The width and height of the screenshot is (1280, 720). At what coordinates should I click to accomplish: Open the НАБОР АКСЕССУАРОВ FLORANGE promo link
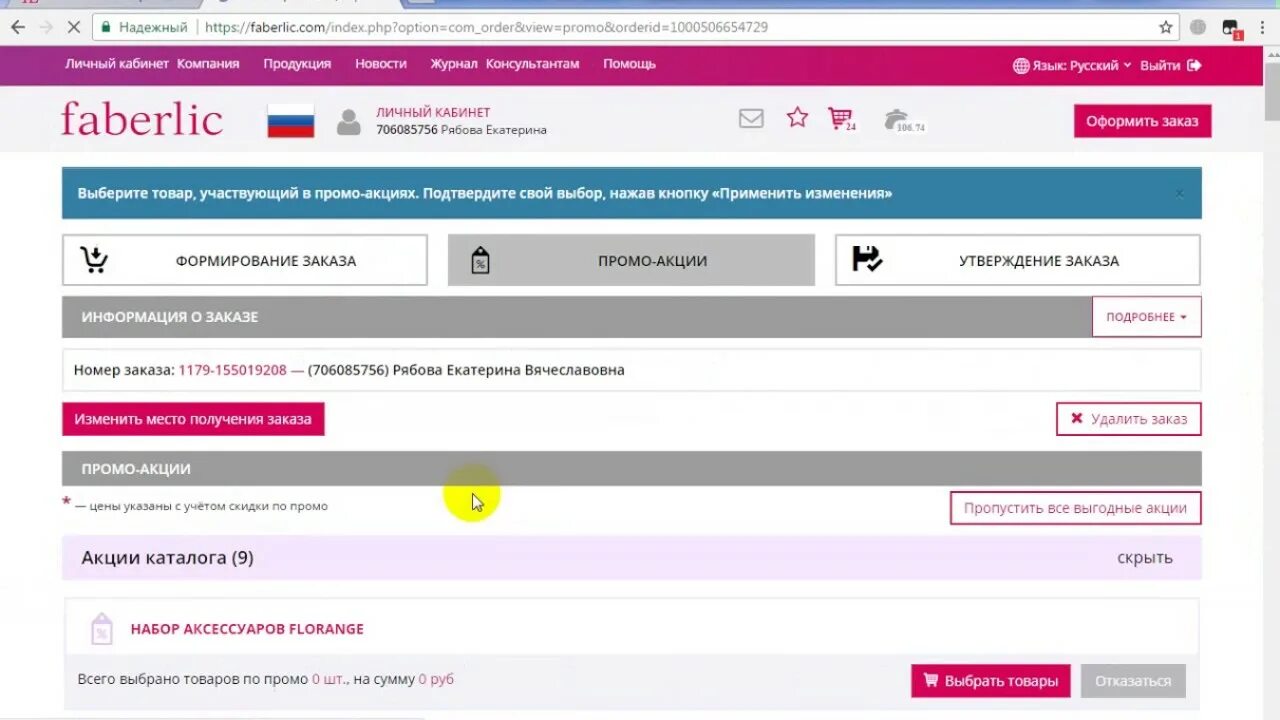pos(247,629)
